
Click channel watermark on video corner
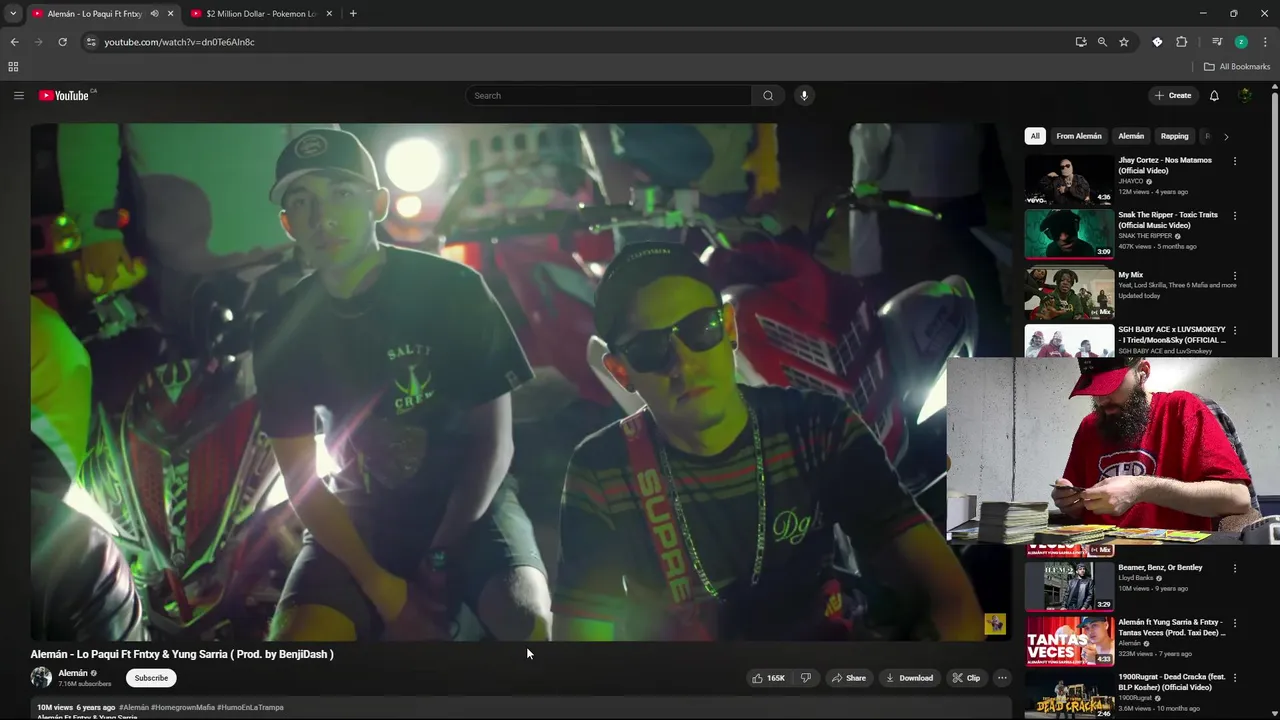coord(995,624)
